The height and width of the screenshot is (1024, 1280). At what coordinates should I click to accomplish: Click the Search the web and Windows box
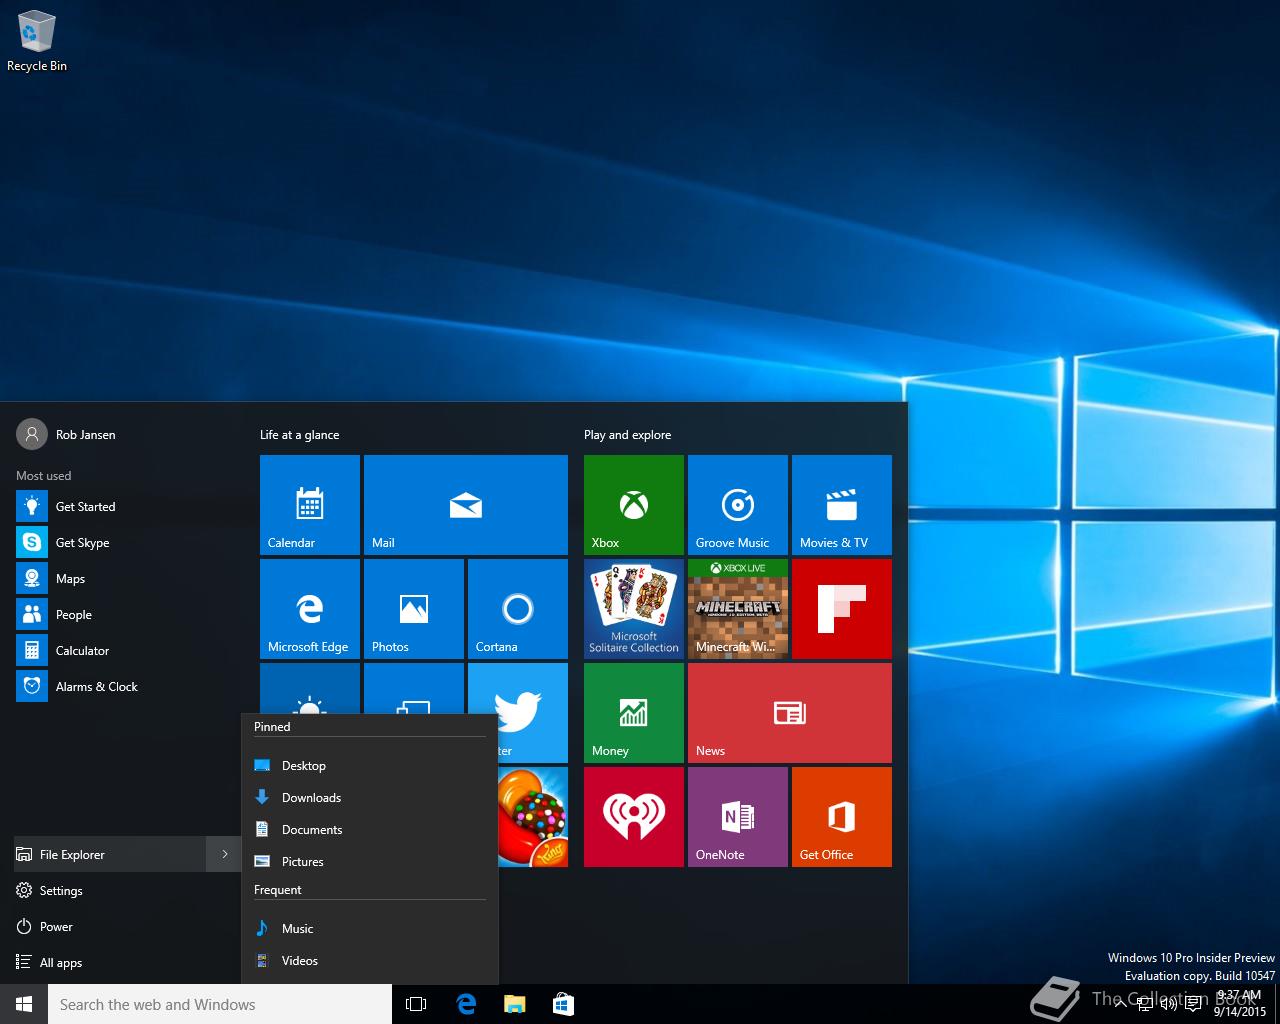pyautogui.click(x=220, y=1004)
